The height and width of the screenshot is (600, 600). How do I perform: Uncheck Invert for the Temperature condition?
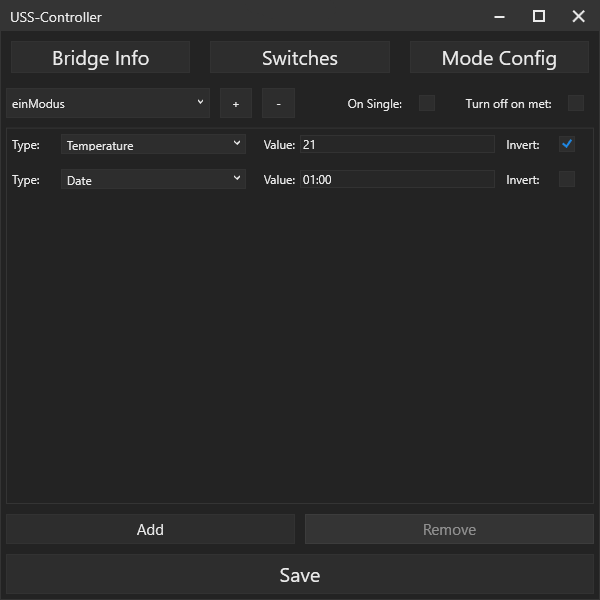pos(567,144)
